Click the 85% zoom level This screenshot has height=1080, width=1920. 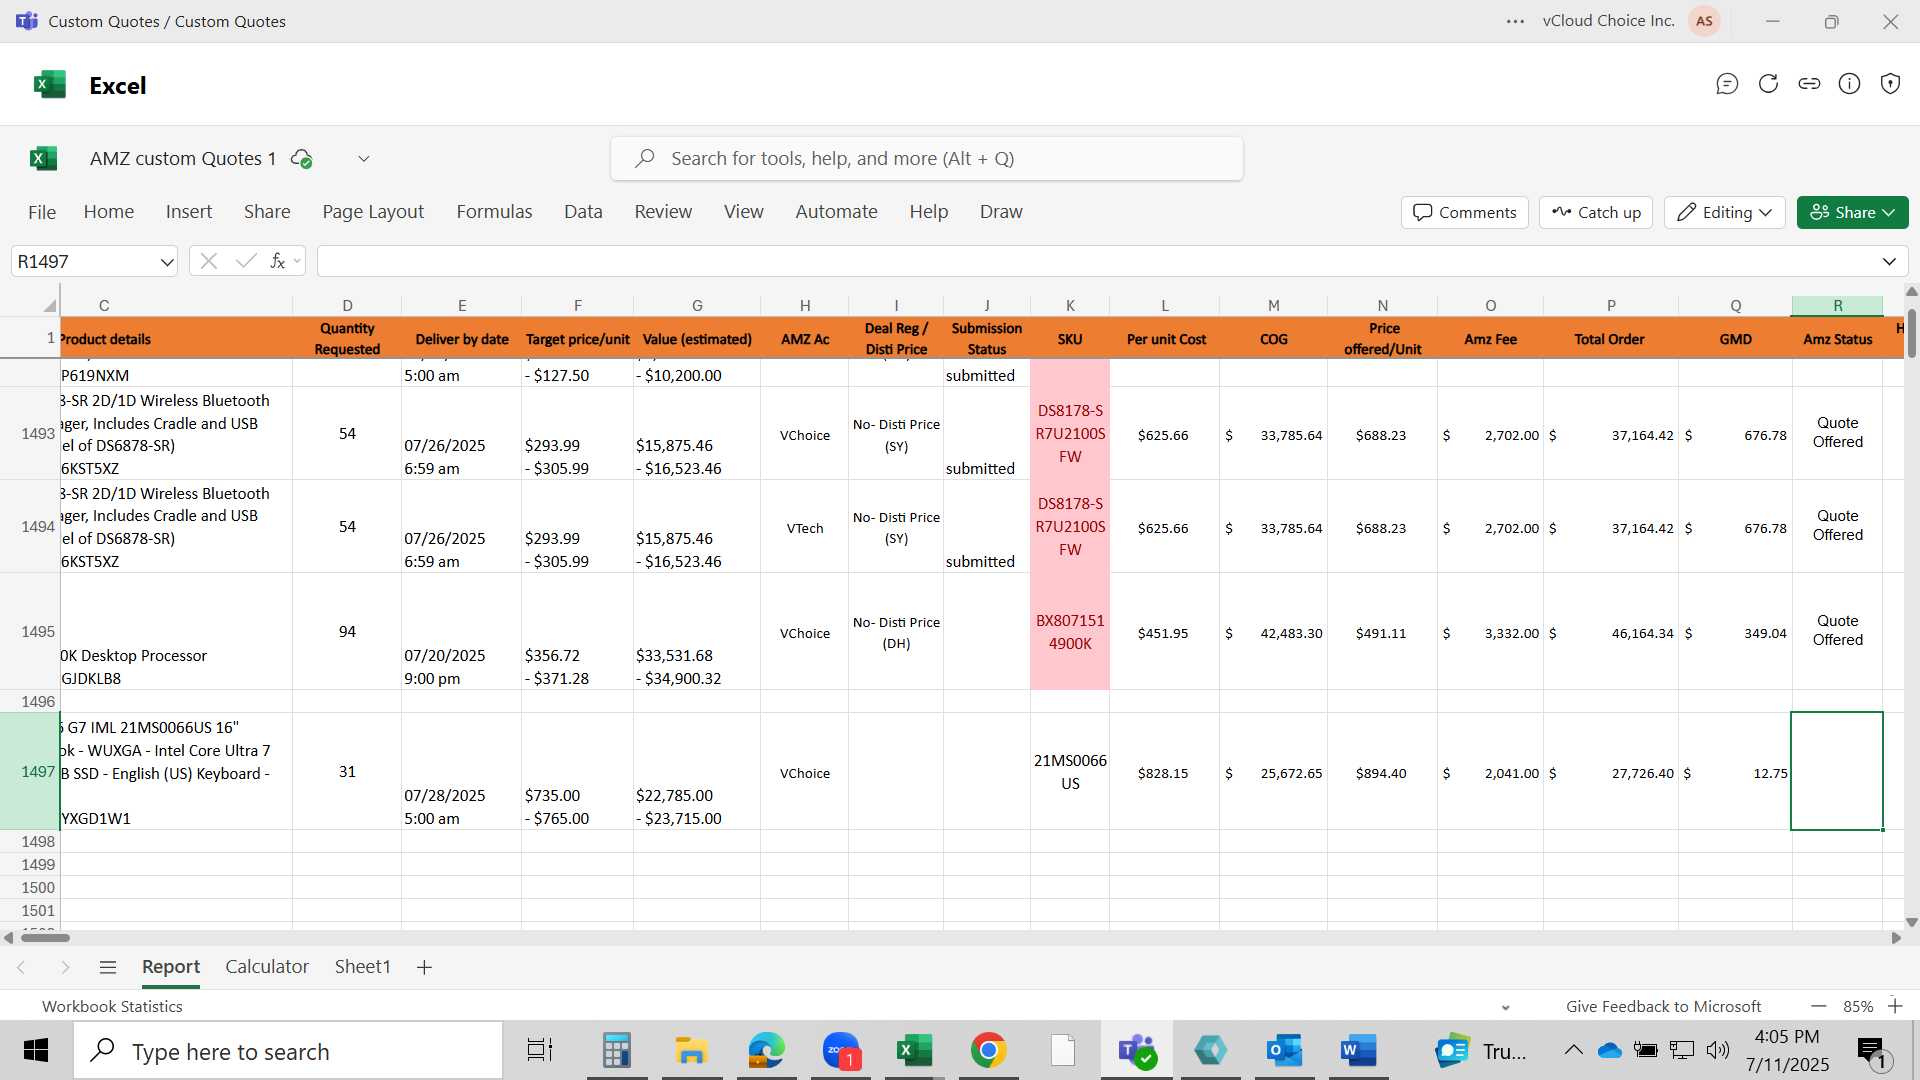(1858, 1007)
